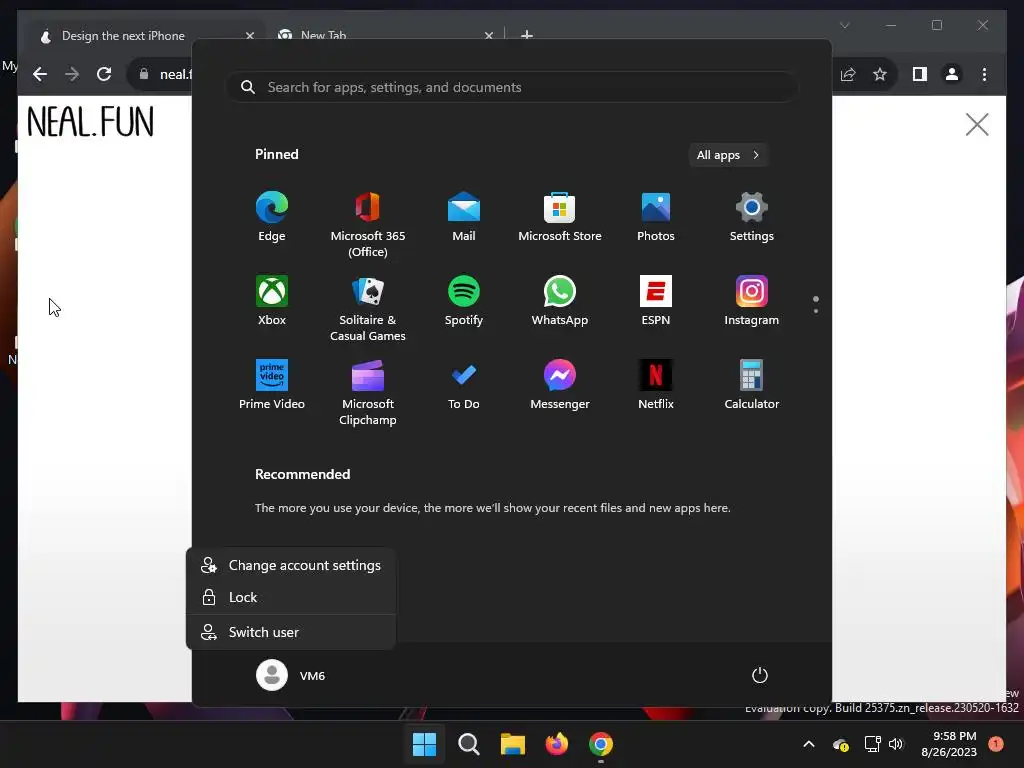
Task: Share this page from Chrome toolbar
Action: coord(848,74)
